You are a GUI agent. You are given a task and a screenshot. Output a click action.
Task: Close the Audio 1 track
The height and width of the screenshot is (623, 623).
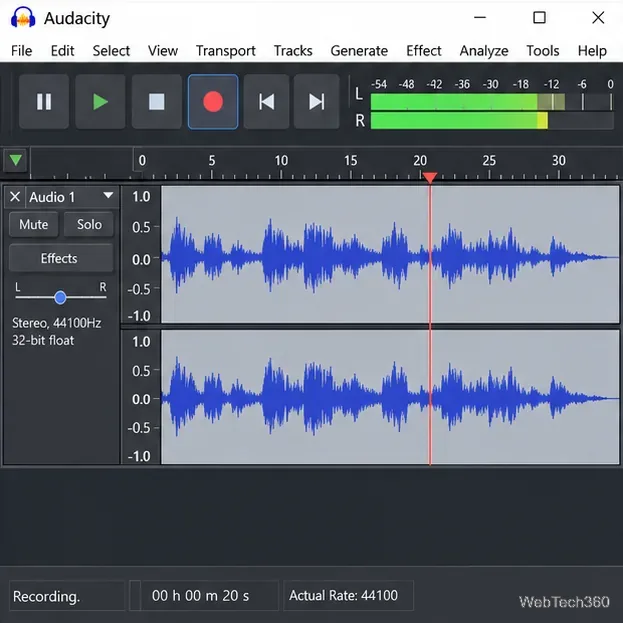coord(15,197)
